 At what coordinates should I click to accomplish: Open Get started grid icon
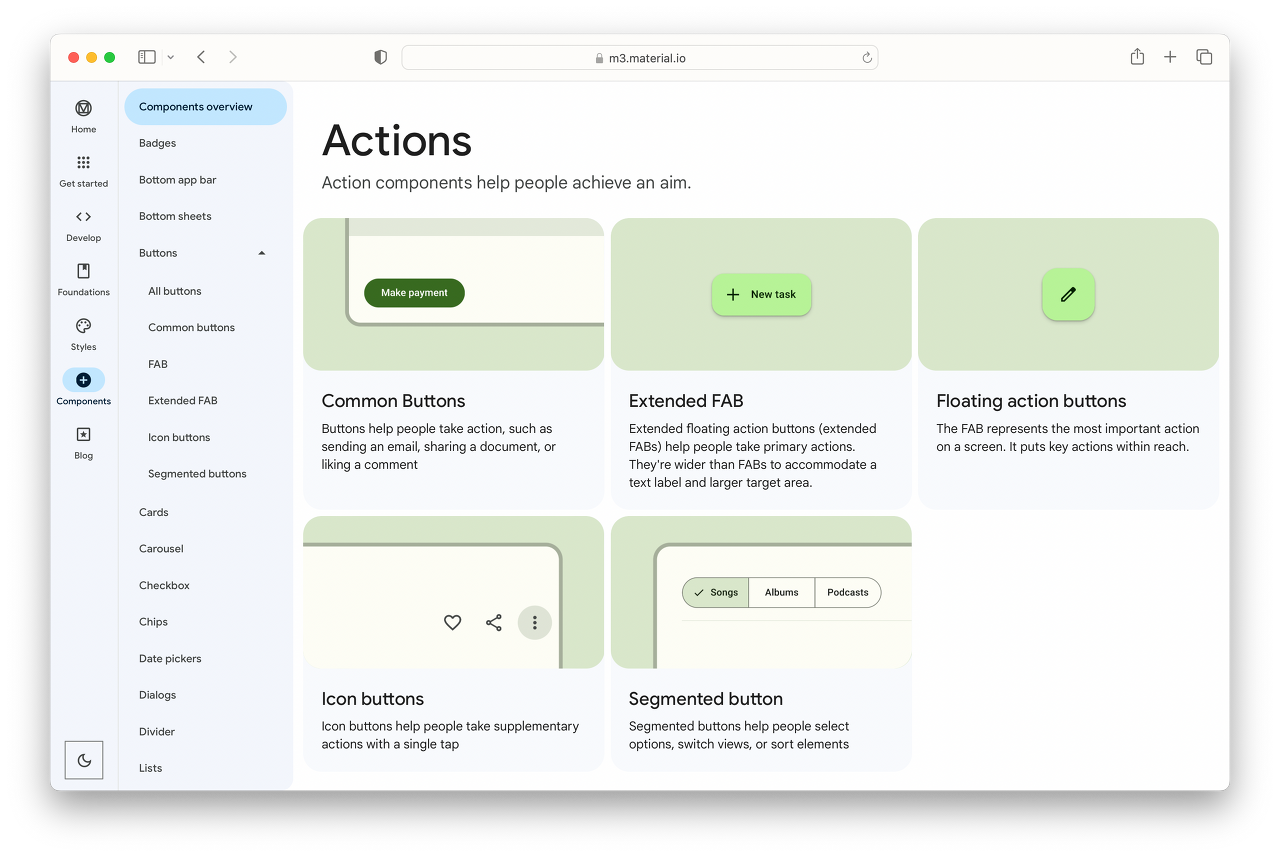(84, 162)
